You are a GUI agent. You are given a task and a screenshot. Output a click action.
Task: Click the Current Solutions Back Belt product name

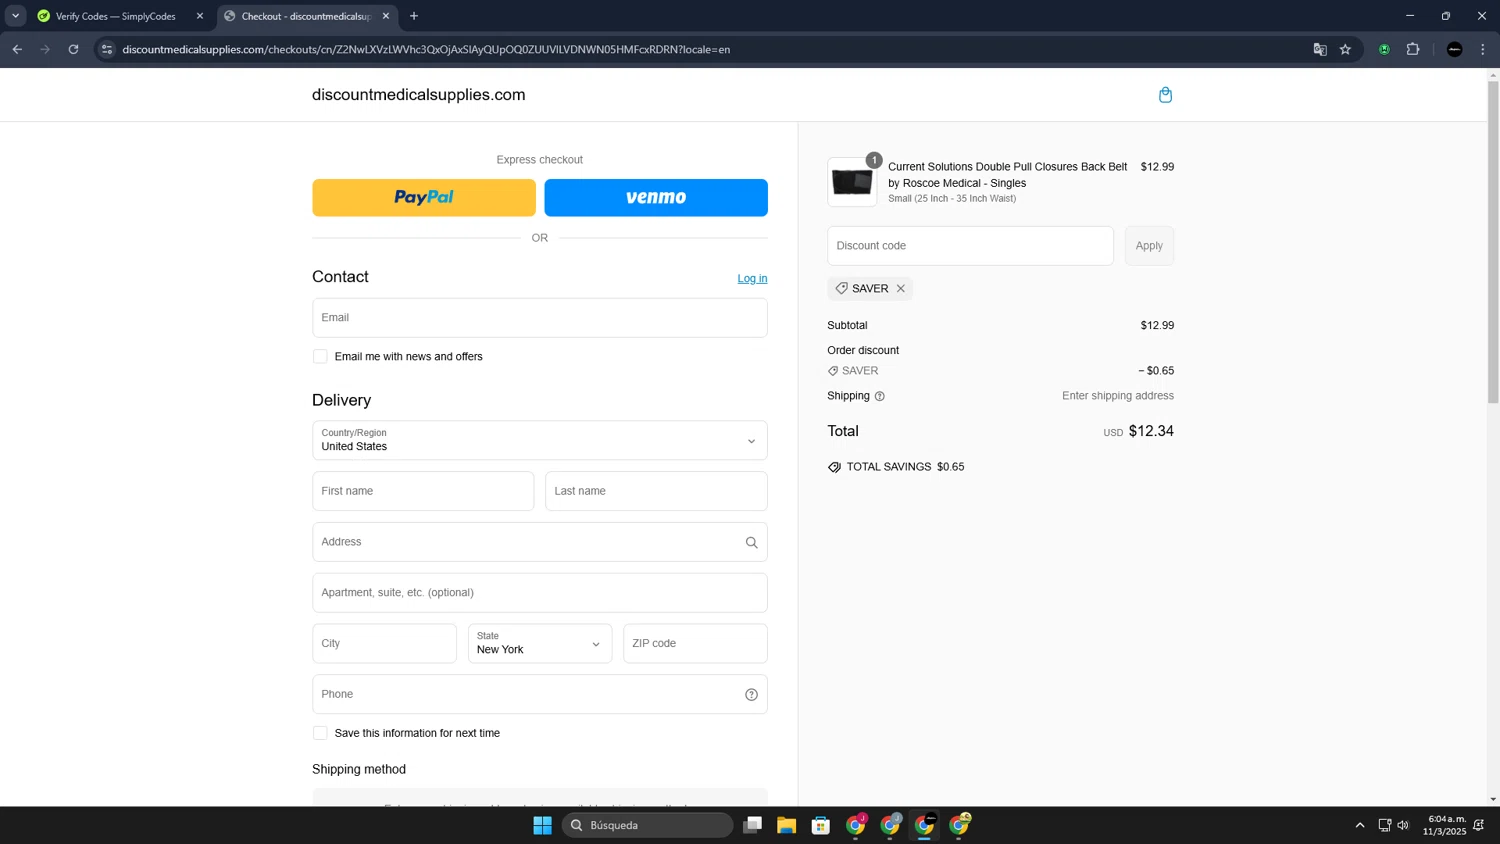[1007, 175]
